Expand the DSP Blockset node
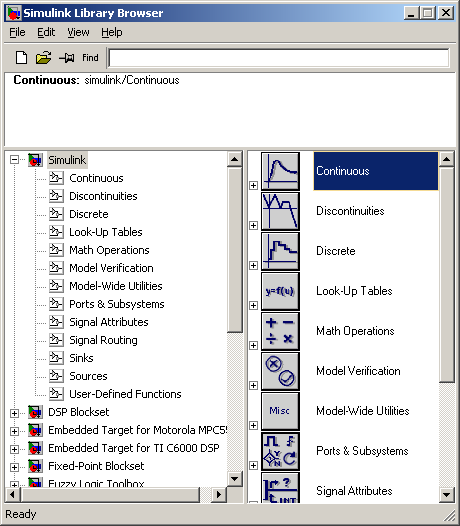 pos(14,413)
